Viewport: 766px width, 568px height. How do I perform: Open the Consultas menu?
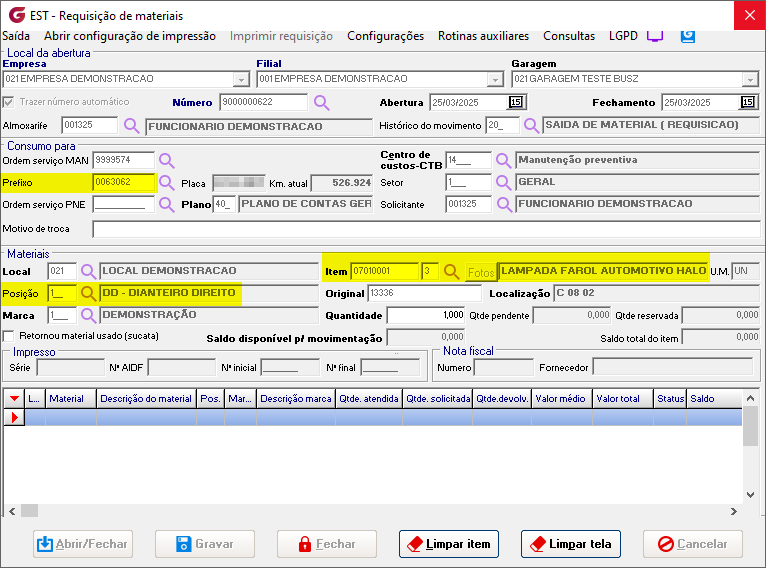click(569, 36)
